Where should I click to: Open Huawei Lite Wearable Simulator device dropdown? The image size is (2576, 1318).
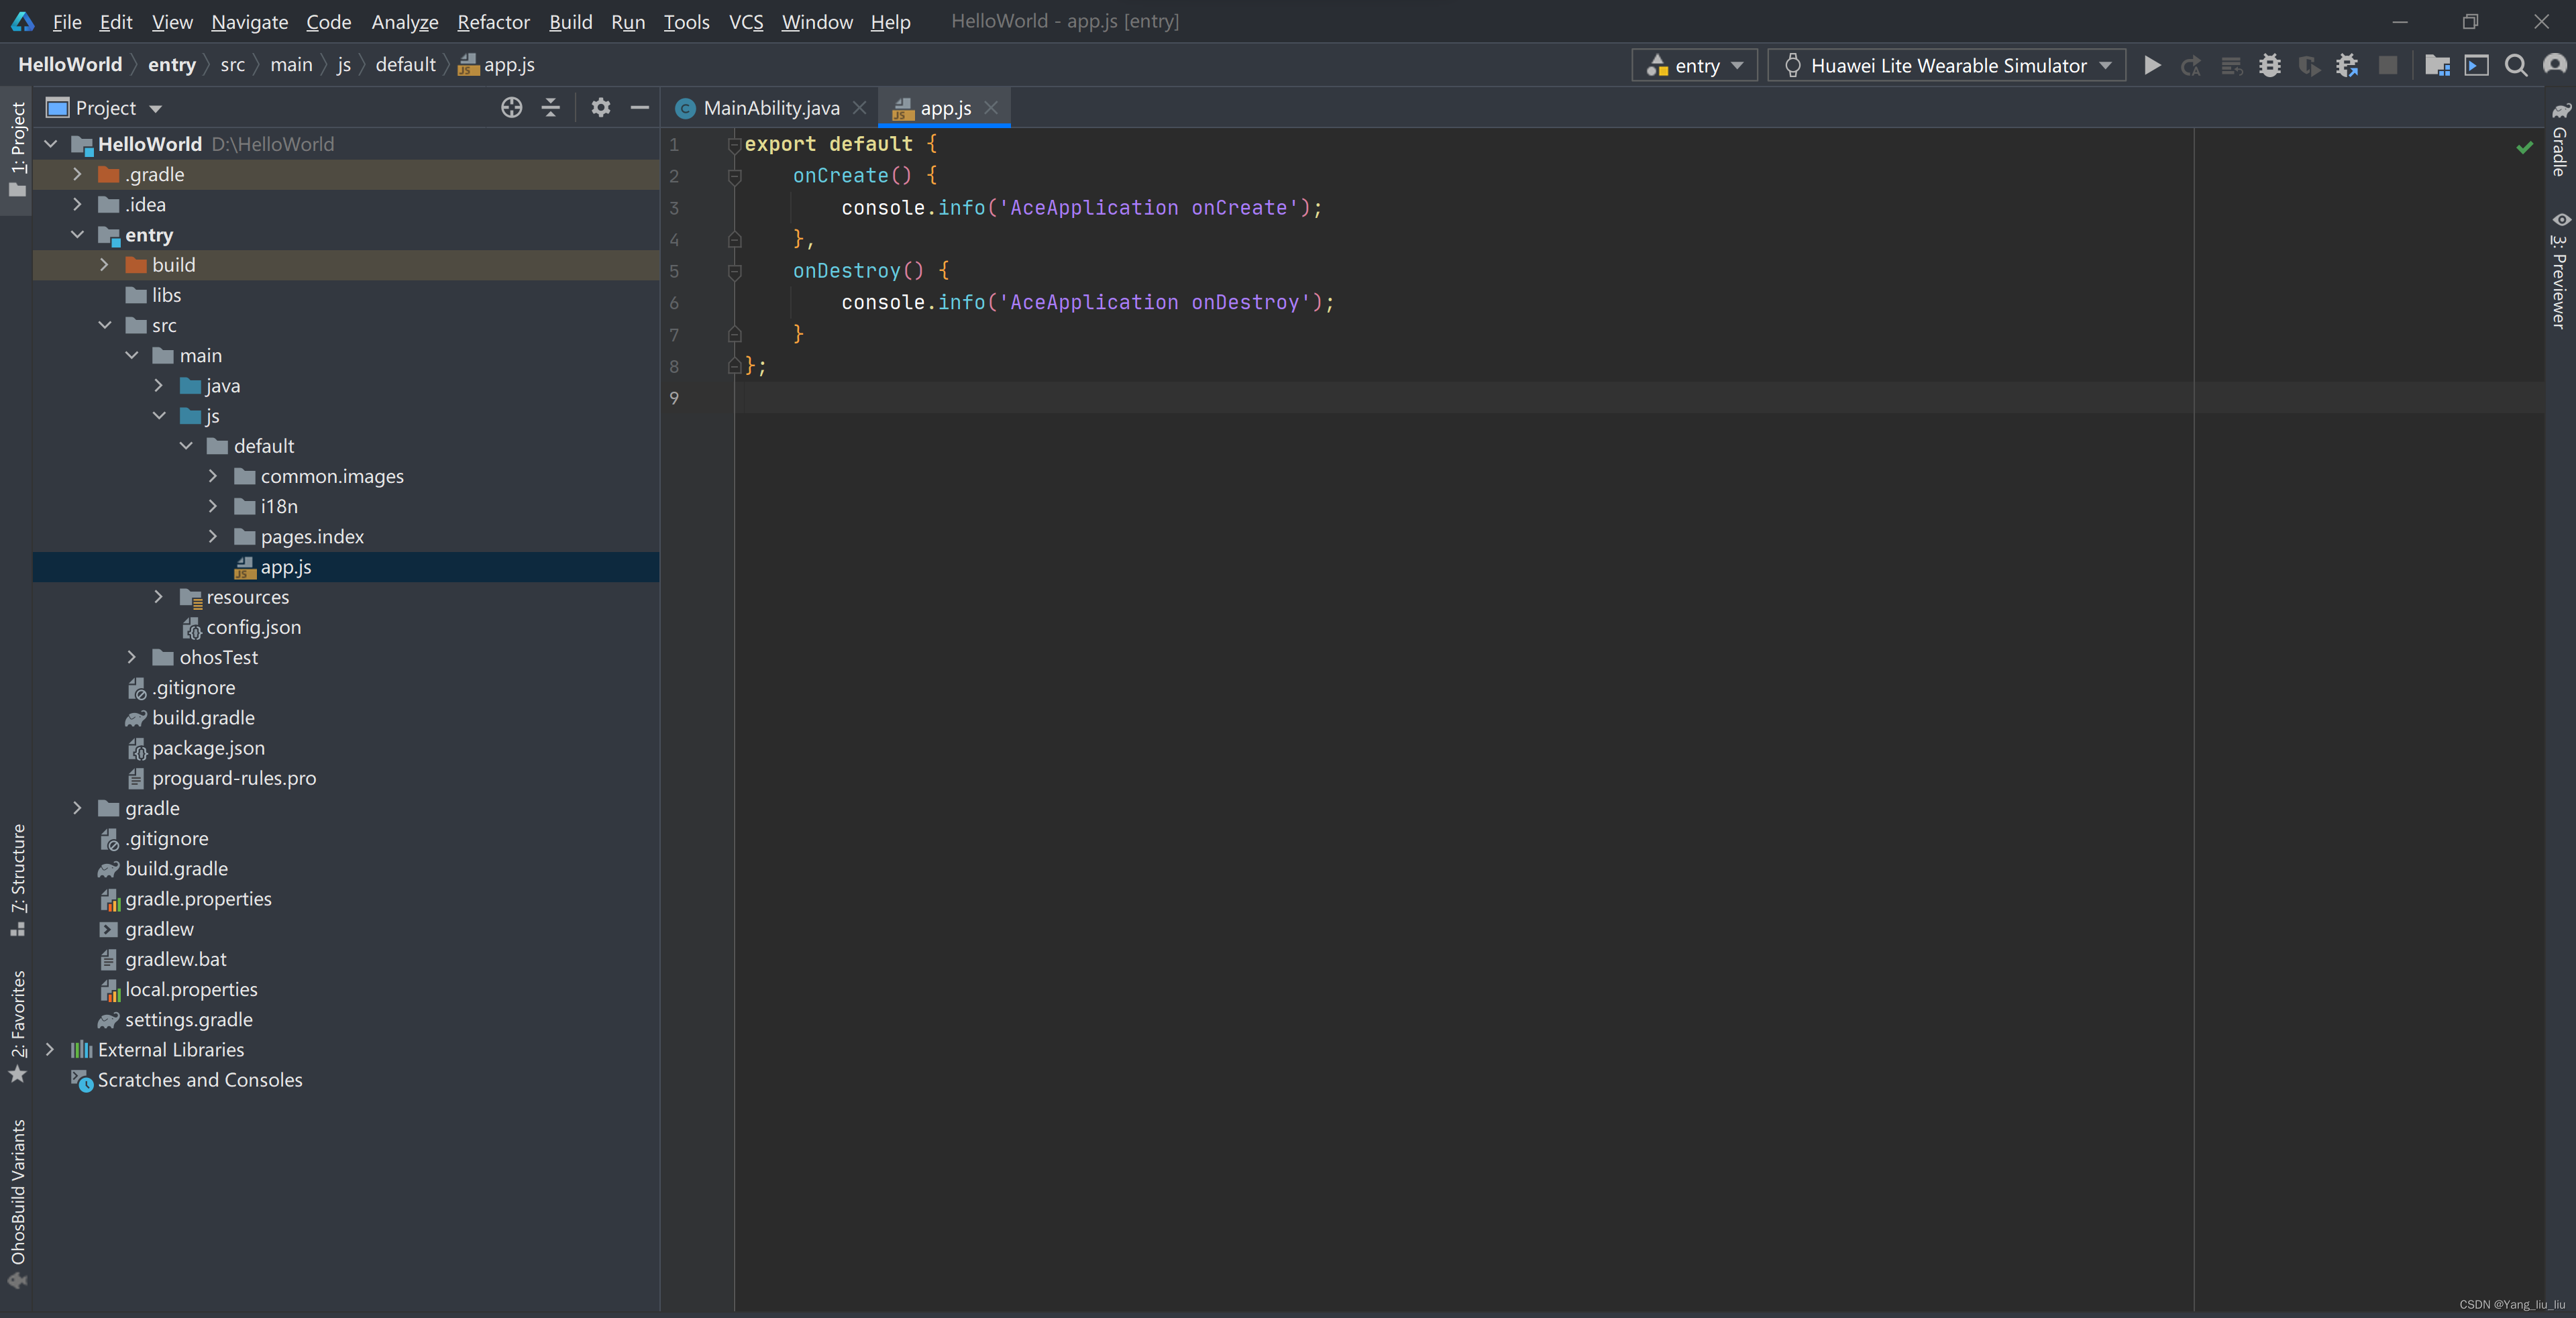pyautogui.click(x=1946, y=66)
